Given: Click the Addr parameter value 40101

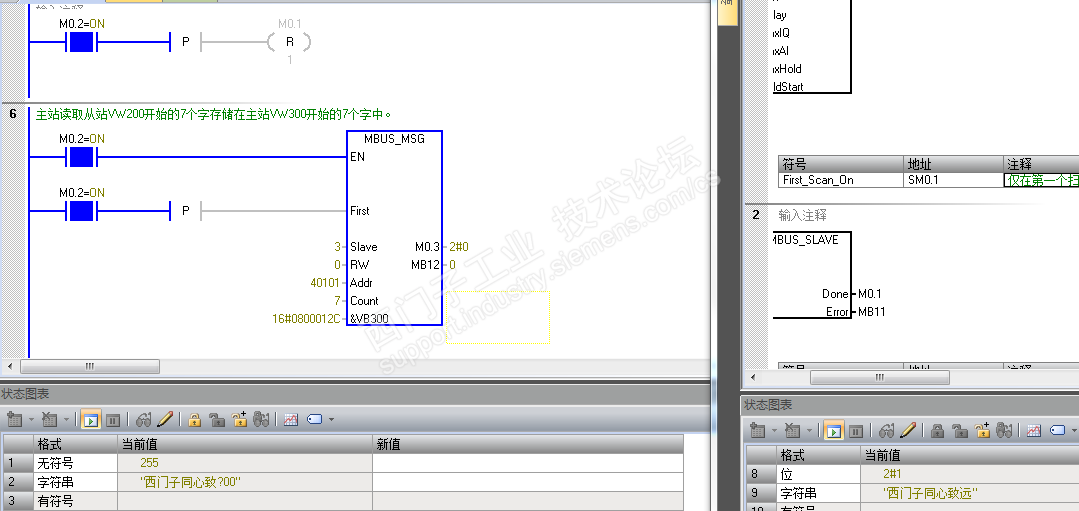Looking at the screenshot, I should (325, 283).
